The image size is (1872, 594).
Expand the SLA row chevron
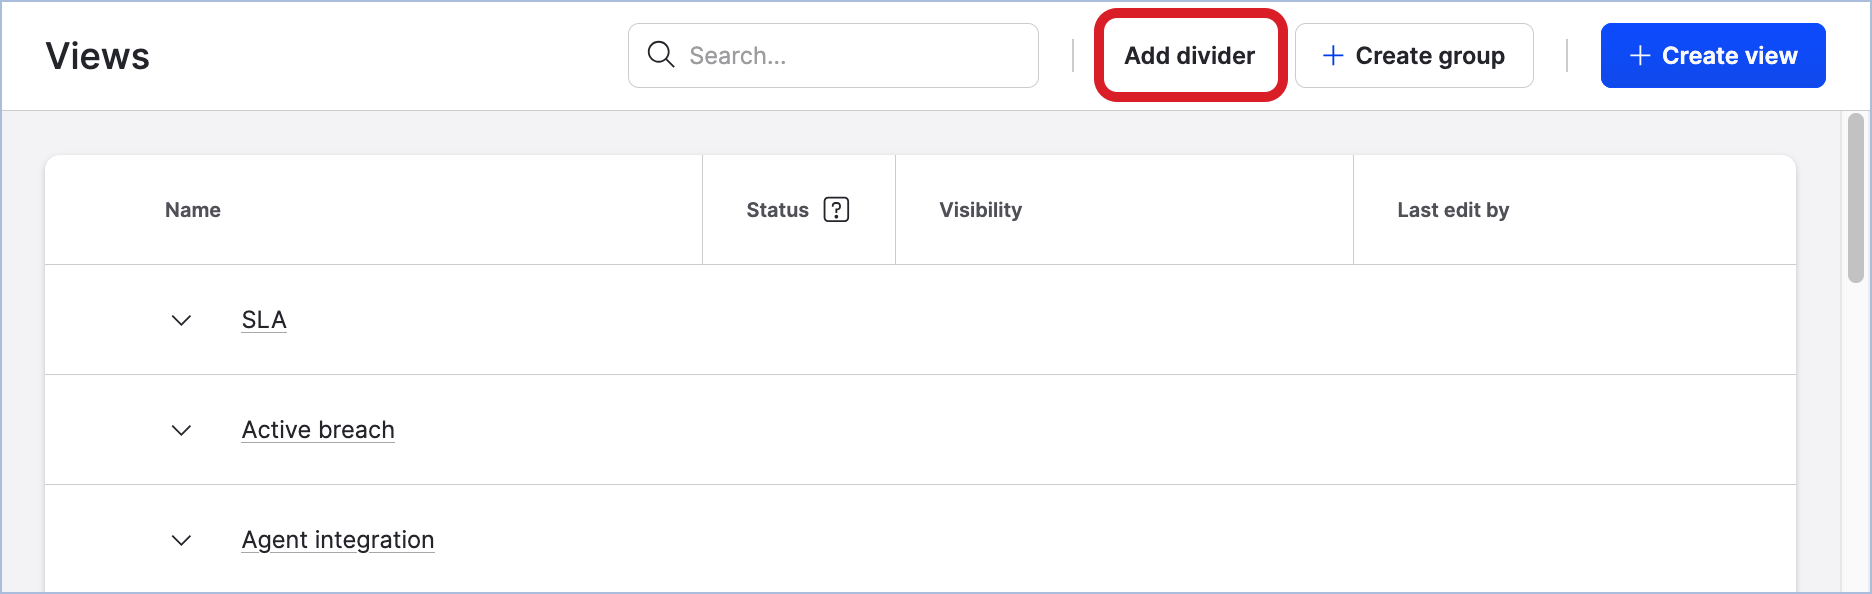181,321
